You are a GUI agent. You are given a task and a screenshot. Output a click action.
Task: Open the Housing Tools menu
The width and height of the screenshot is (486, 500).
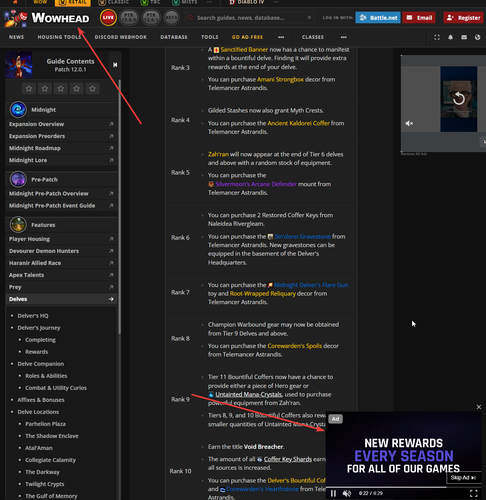pyautogui.click(x=59, y=37)
